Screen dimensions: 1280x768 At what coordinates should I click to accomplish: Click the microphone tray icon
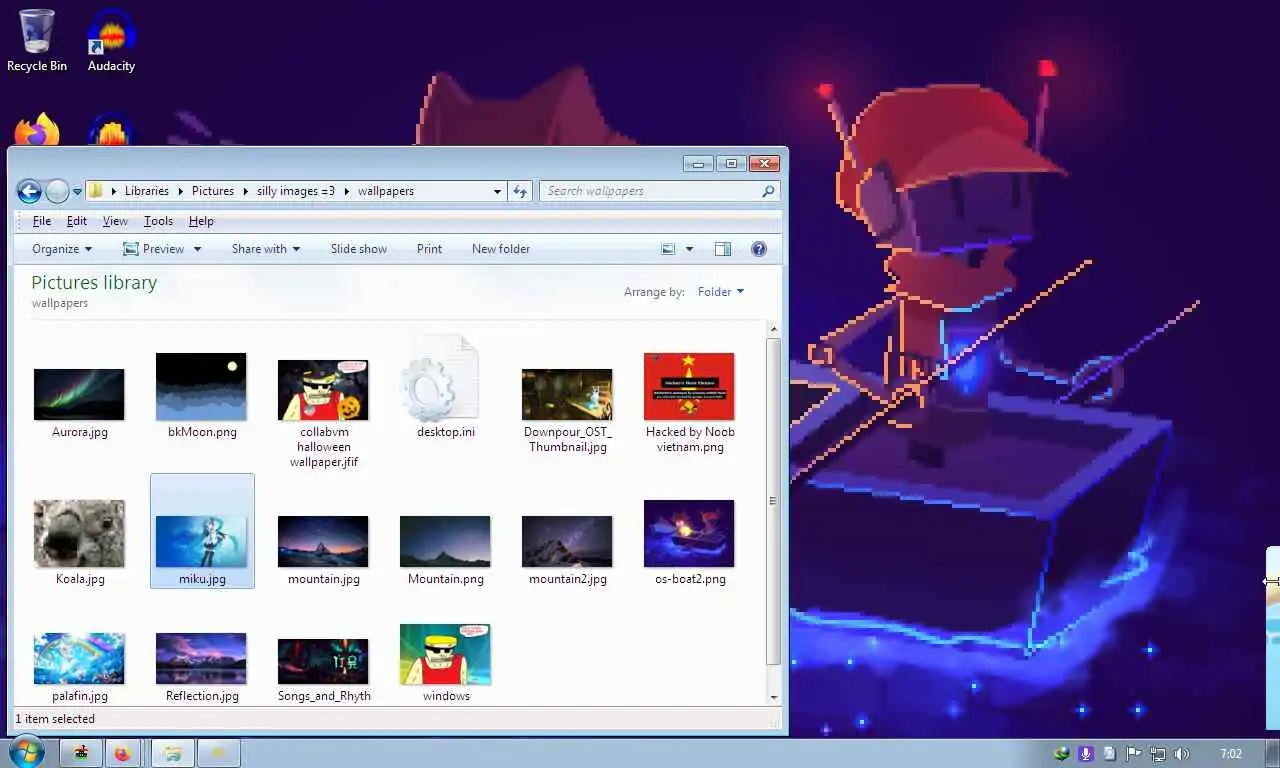(x=1086, y=754)
